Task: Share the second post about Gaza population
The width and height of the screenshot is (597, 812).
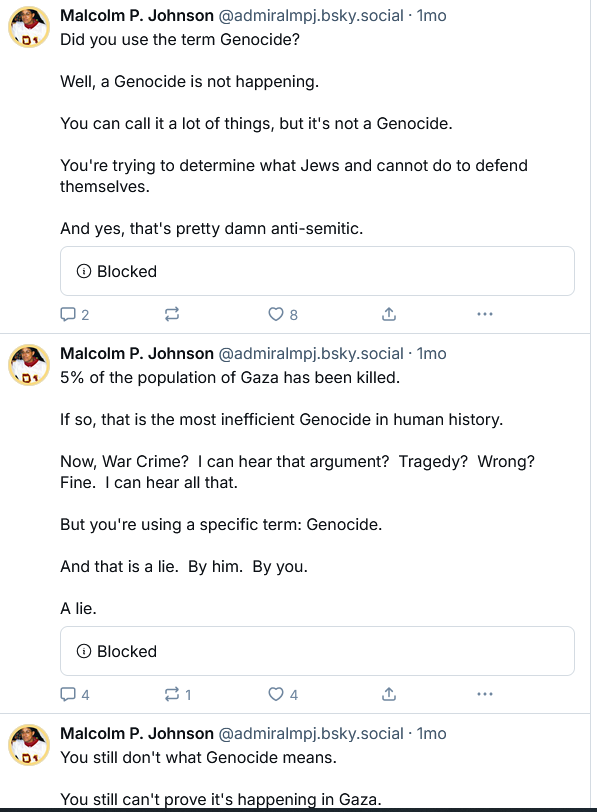Action: click(389, 694)
